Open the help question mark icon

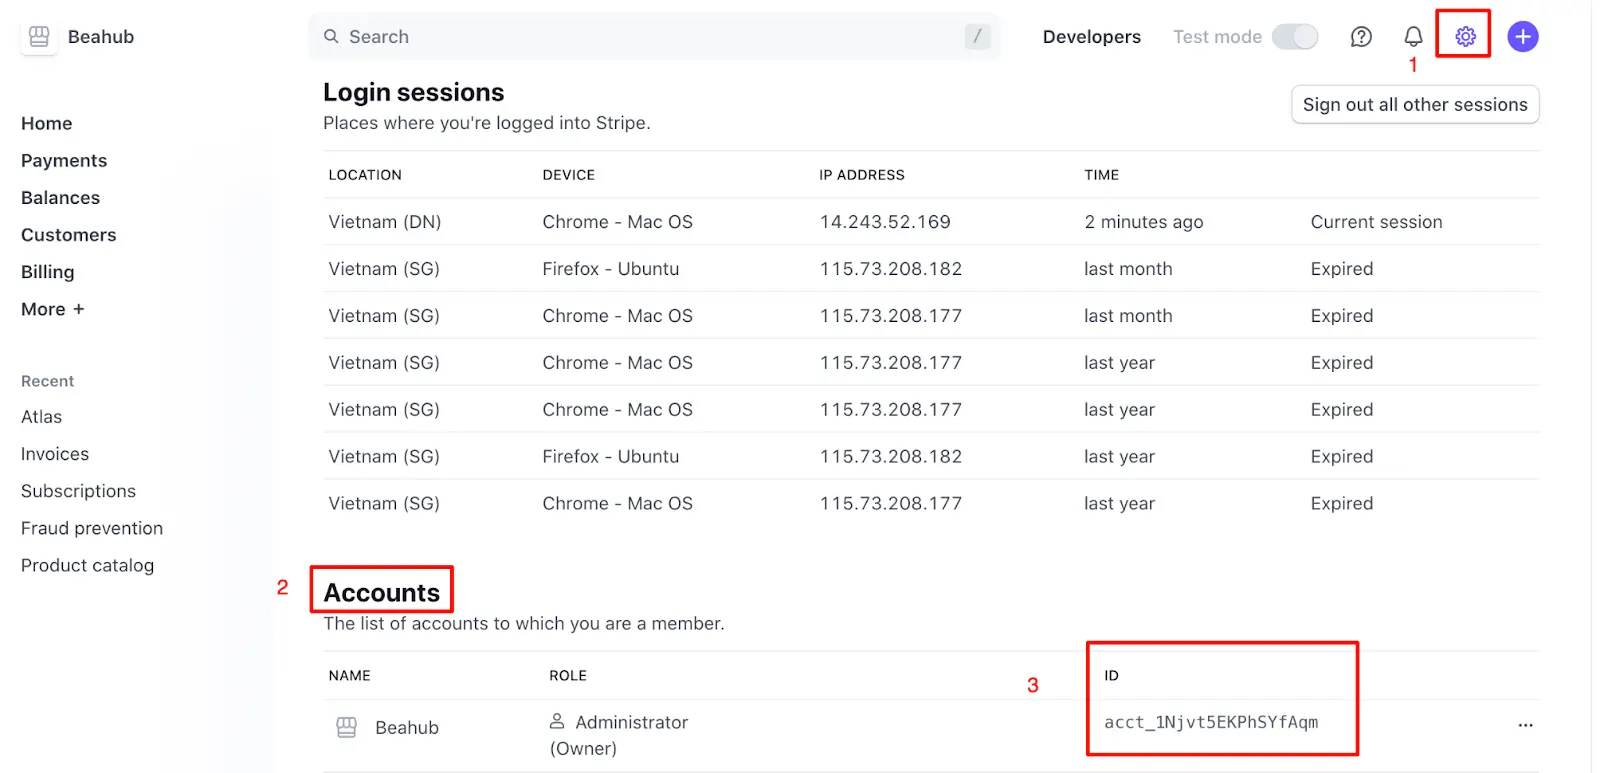(1361, 37)
